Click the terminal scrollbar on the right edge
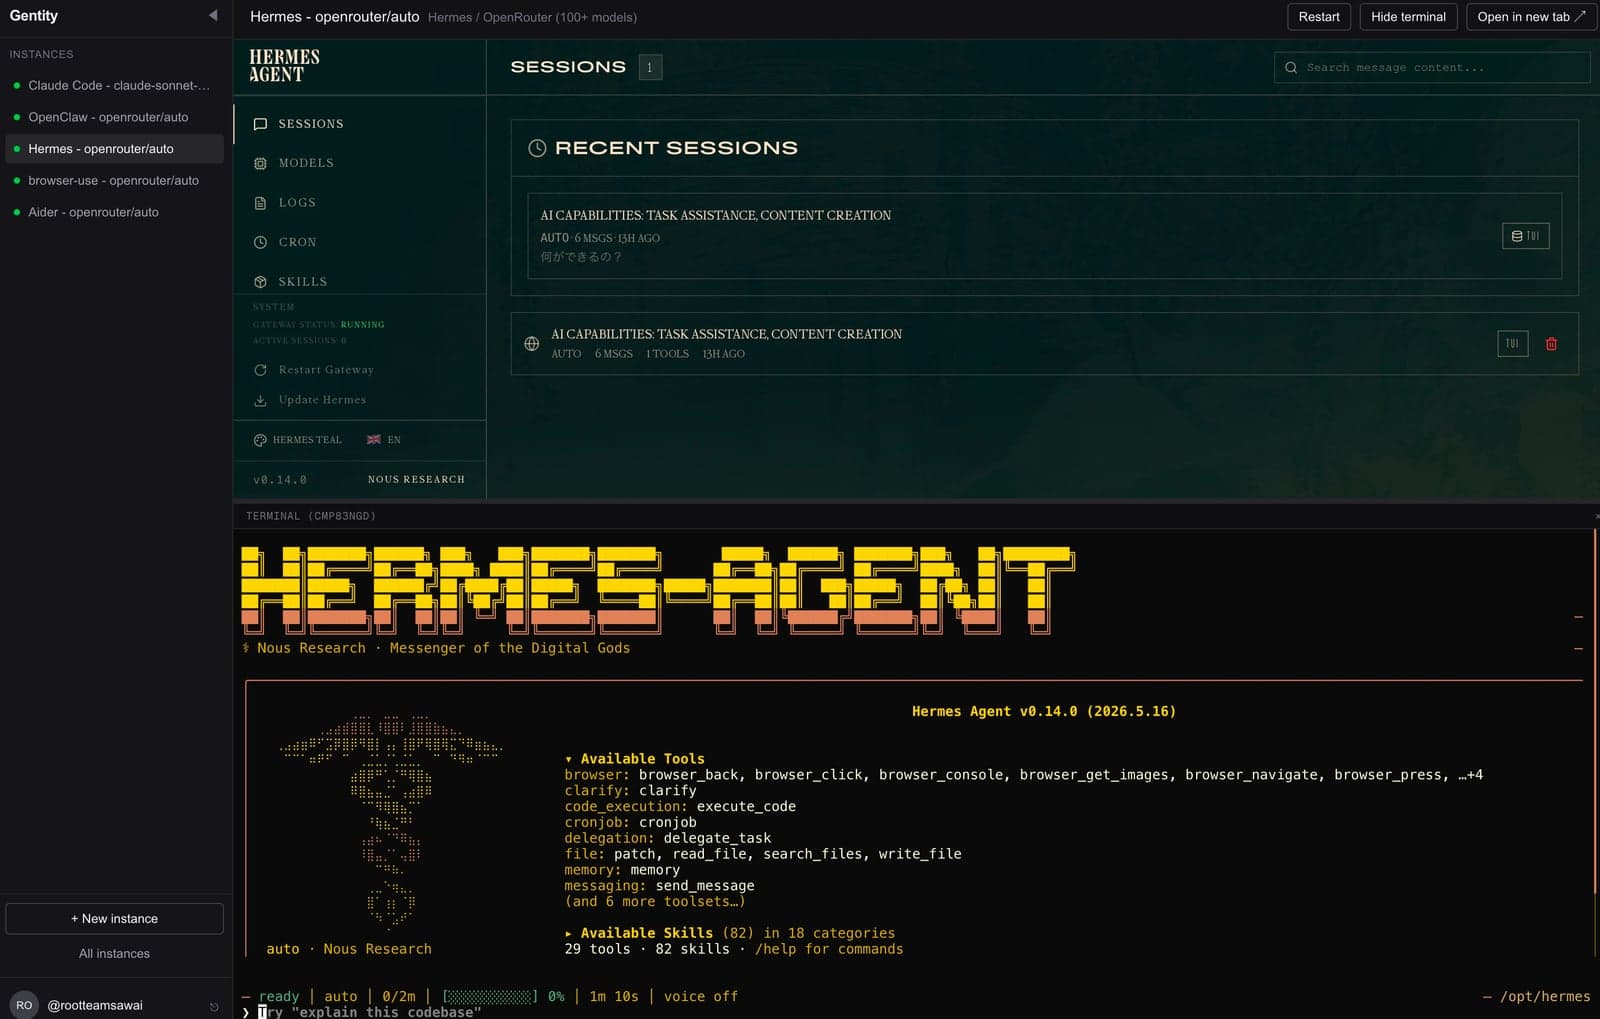 point(1594,711)
